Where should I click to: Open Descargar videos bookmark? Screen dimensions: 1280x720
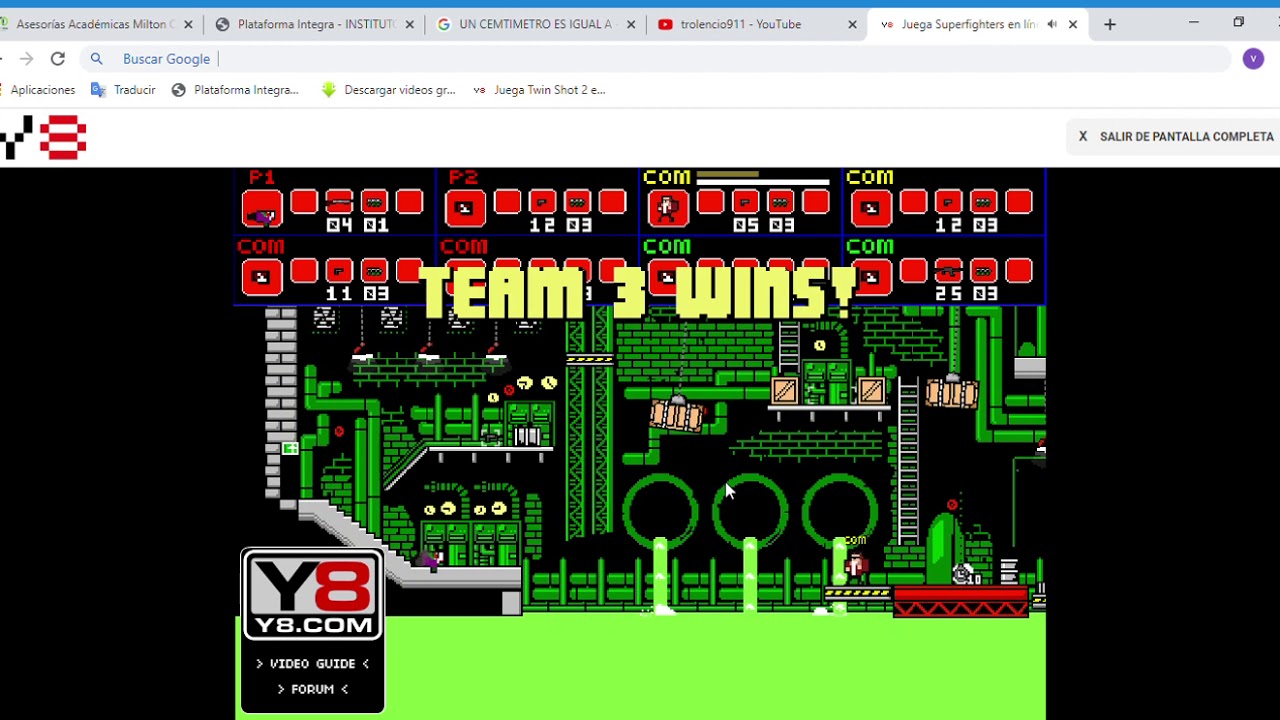click(x=388, y=90)
